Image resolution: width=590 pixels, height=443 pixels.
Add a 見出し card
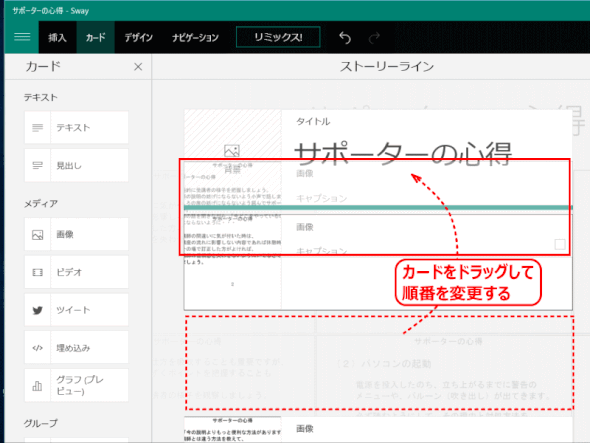coord(76,165)
